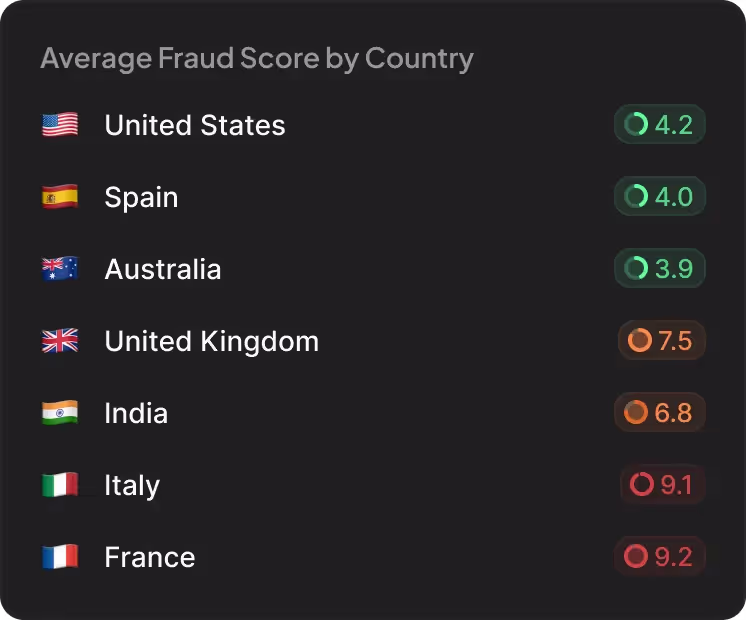The image size is (746, 620).
Task: Click the green ring icon beside 4.2
Action: (636, 125)
